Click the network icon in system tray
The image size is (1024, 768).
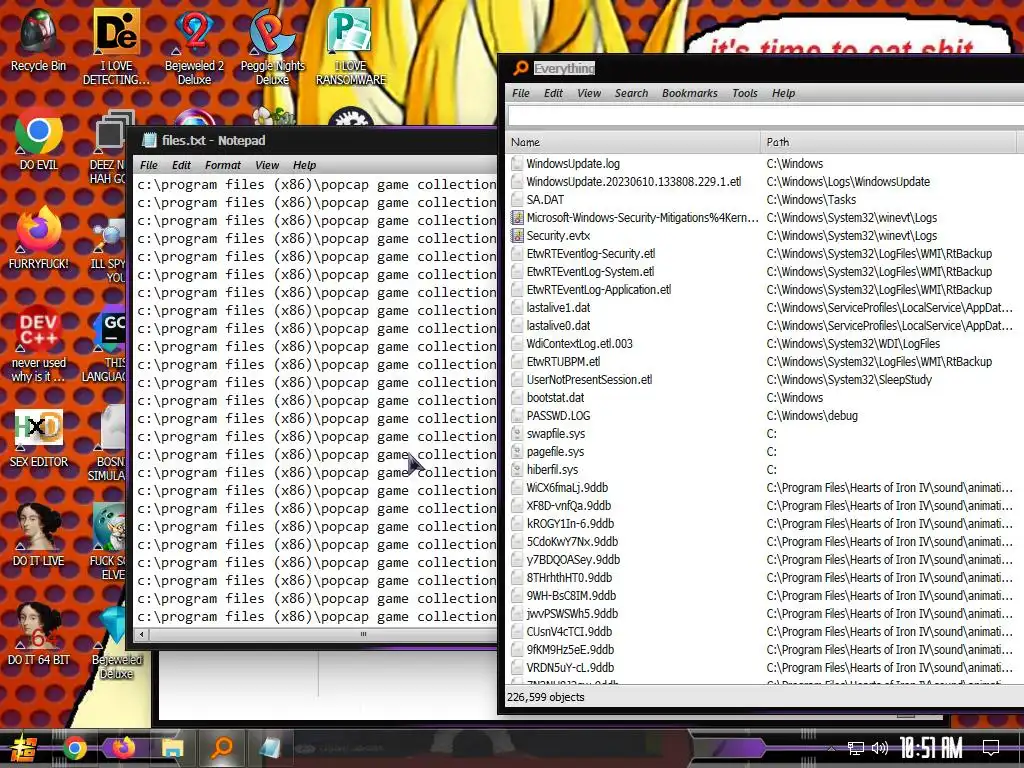tap(856, 748)
